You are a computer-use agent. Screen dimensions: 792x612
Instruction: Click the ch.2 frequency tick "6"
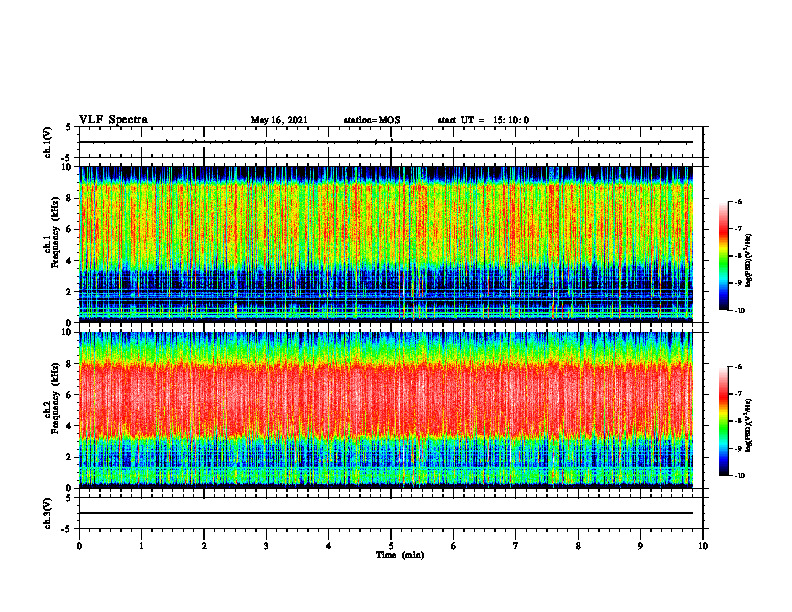tap(70, 395)
